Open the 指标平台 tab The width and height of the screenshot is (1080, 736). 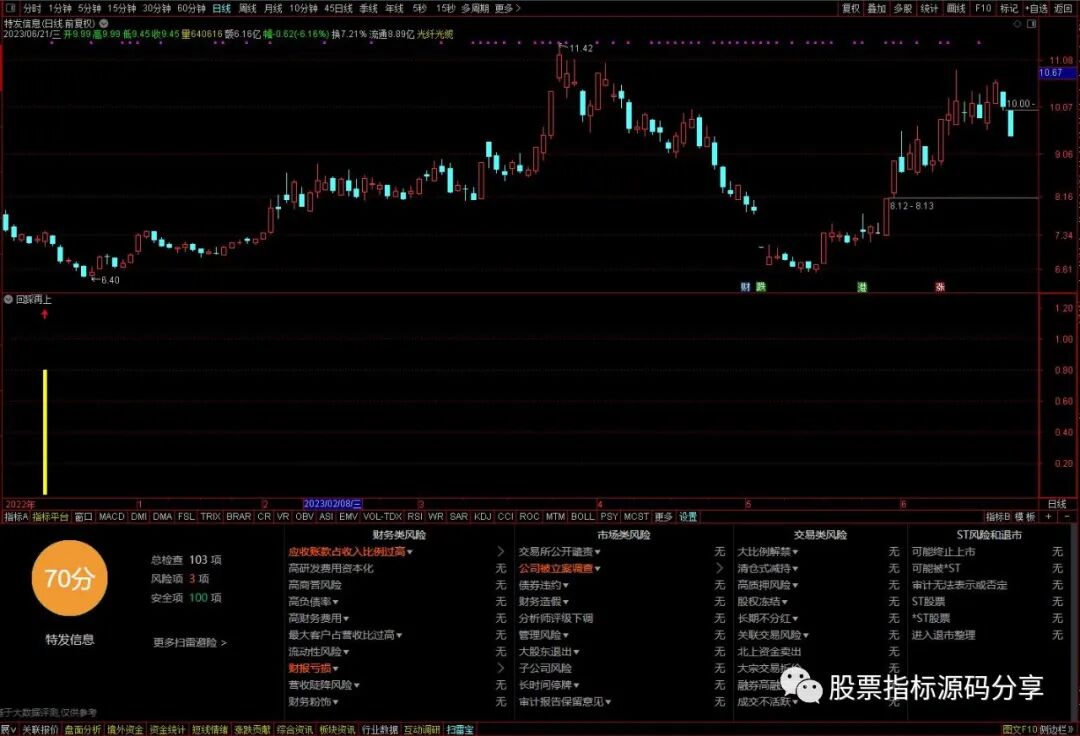pos(51,516)
